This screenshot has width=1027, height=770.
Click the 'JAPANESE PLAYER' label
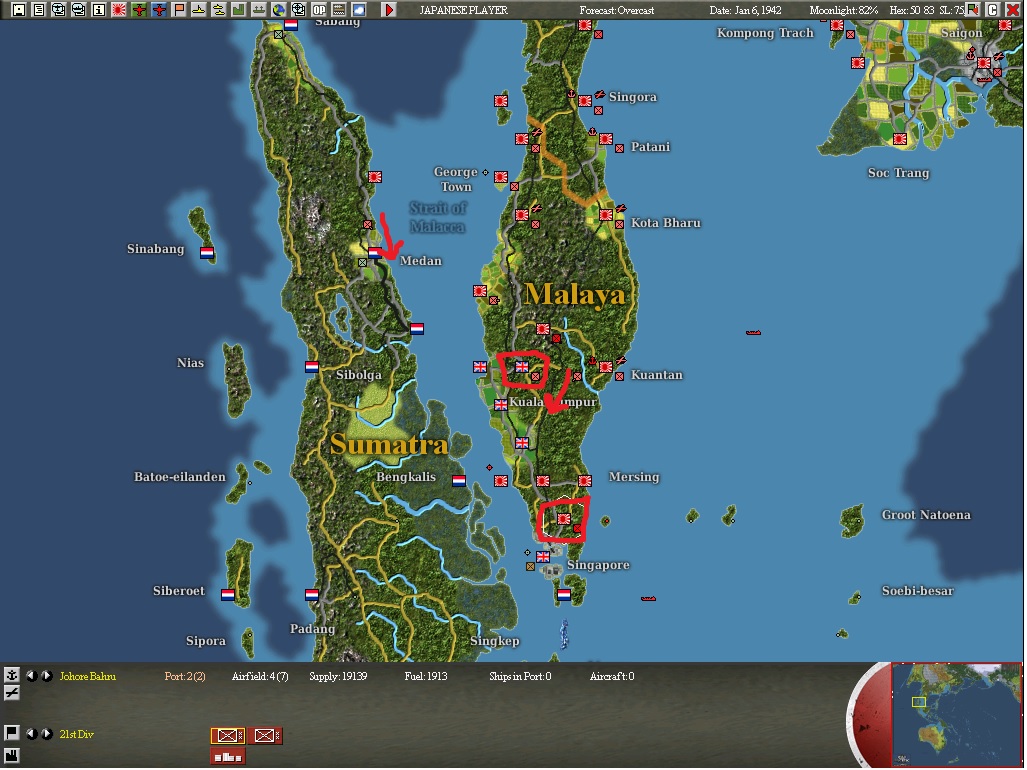pyautogui.click(x=464, y=10)
